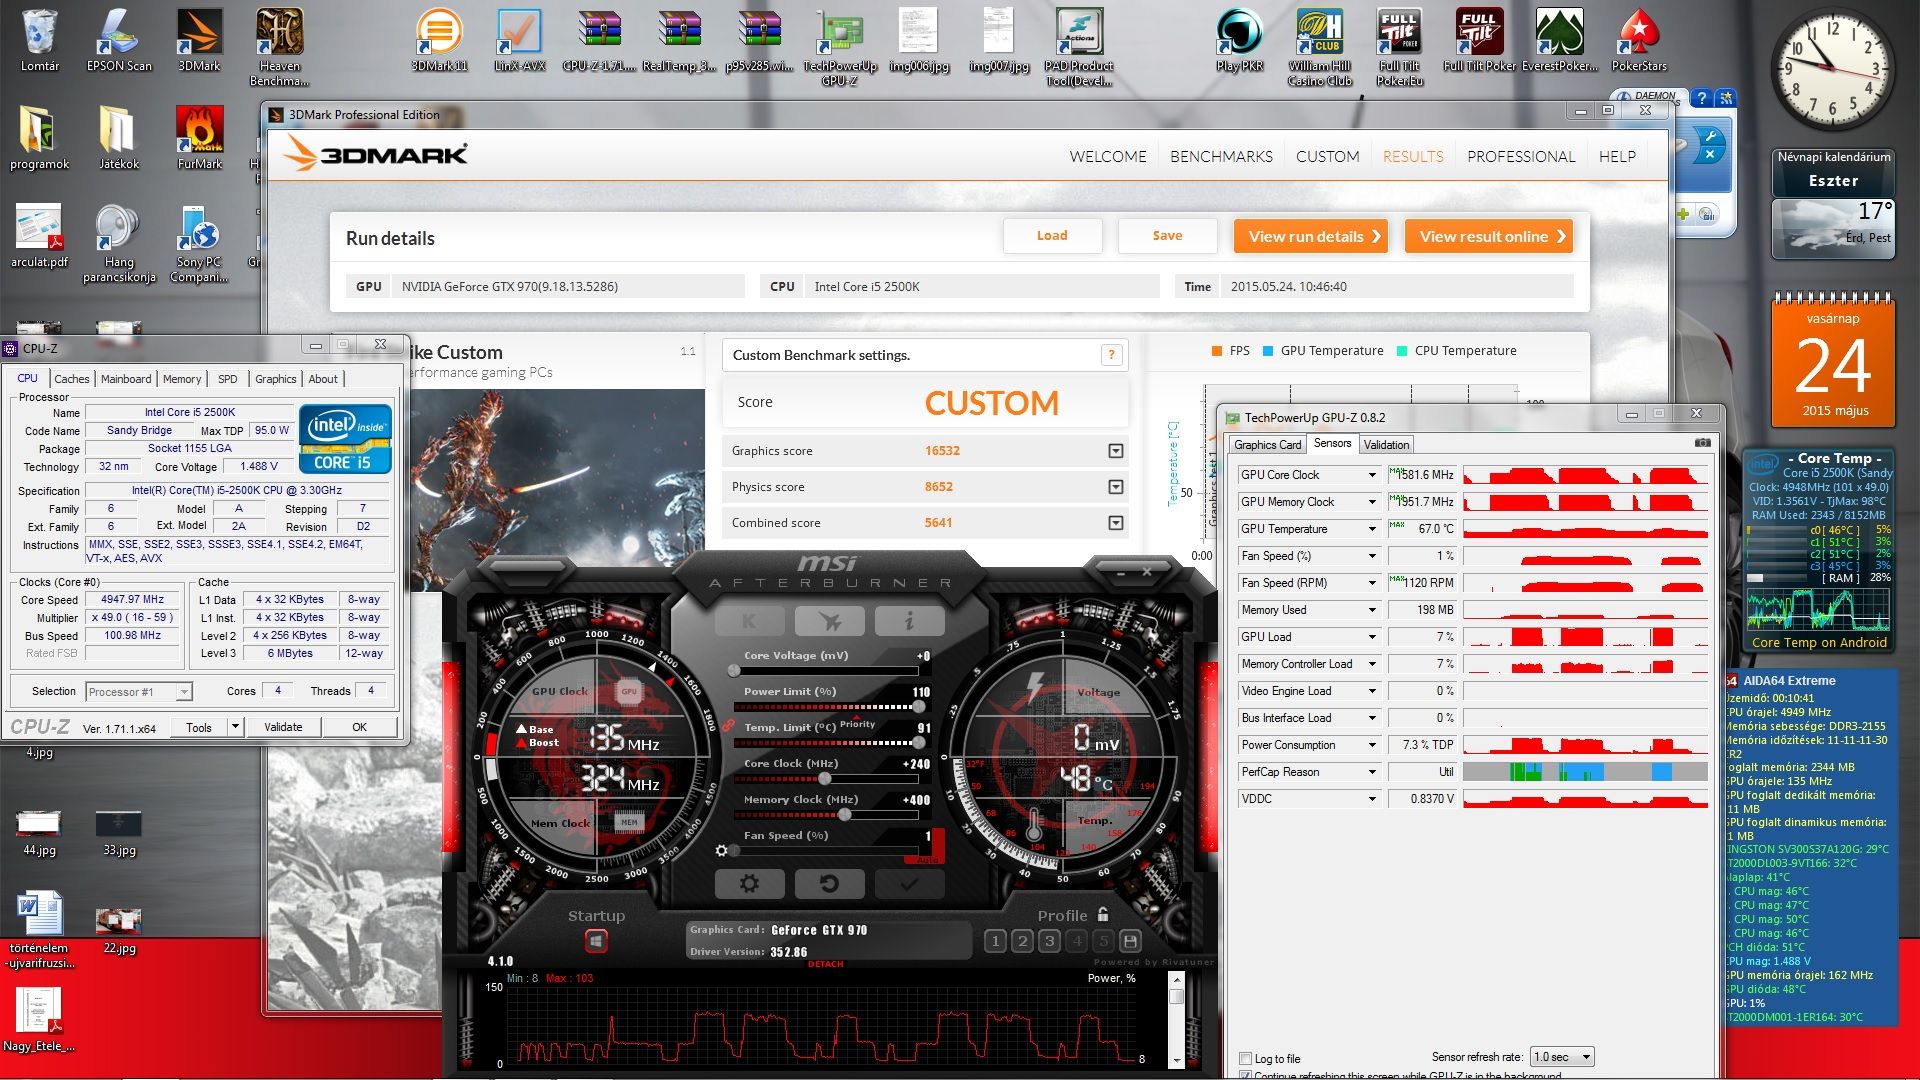1920x1080 pixels.
Task: Click fan speed settings gear icon
Action: coord(721,851)
